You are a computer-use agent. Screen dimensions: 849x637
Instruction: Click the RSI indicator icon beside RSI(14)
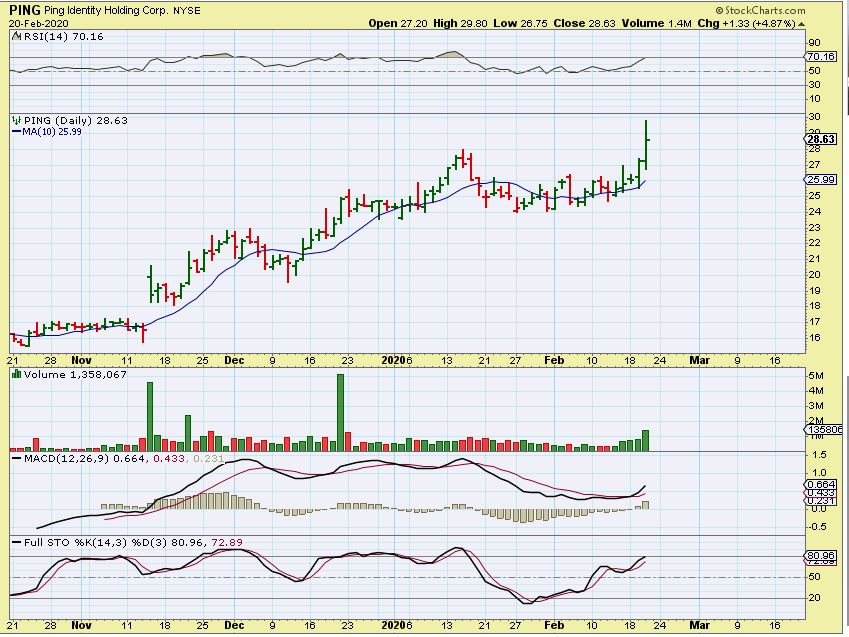click(16, 37)
